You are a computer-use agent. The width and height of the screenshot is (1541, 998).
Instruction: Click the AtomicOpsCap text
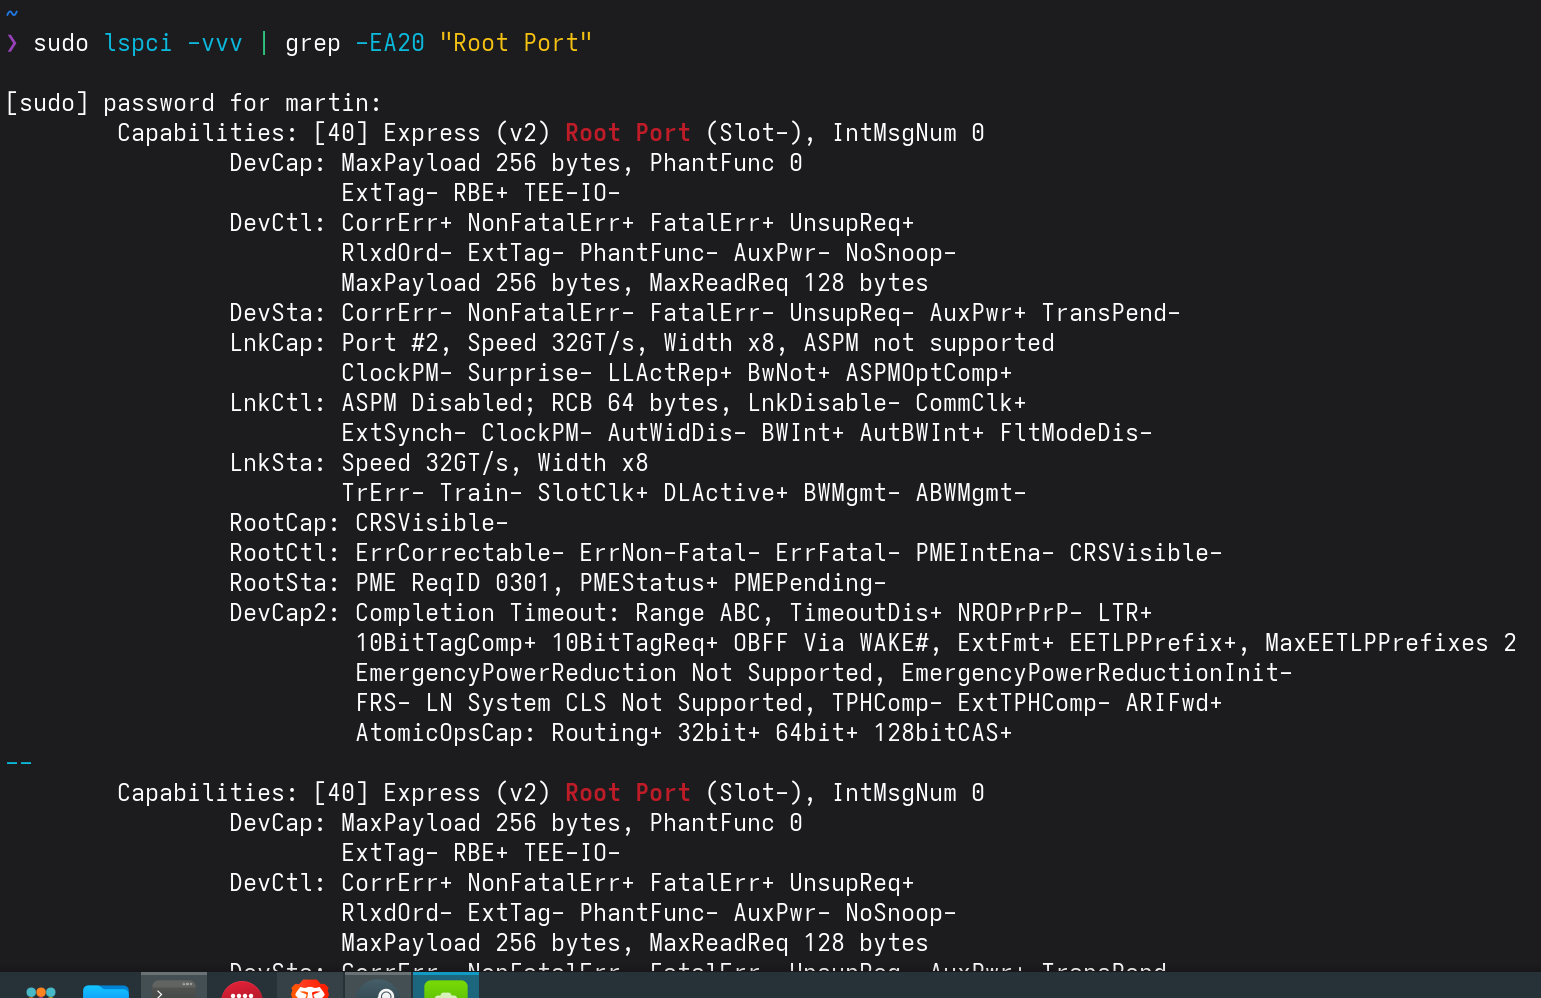(x=439, y=733)
